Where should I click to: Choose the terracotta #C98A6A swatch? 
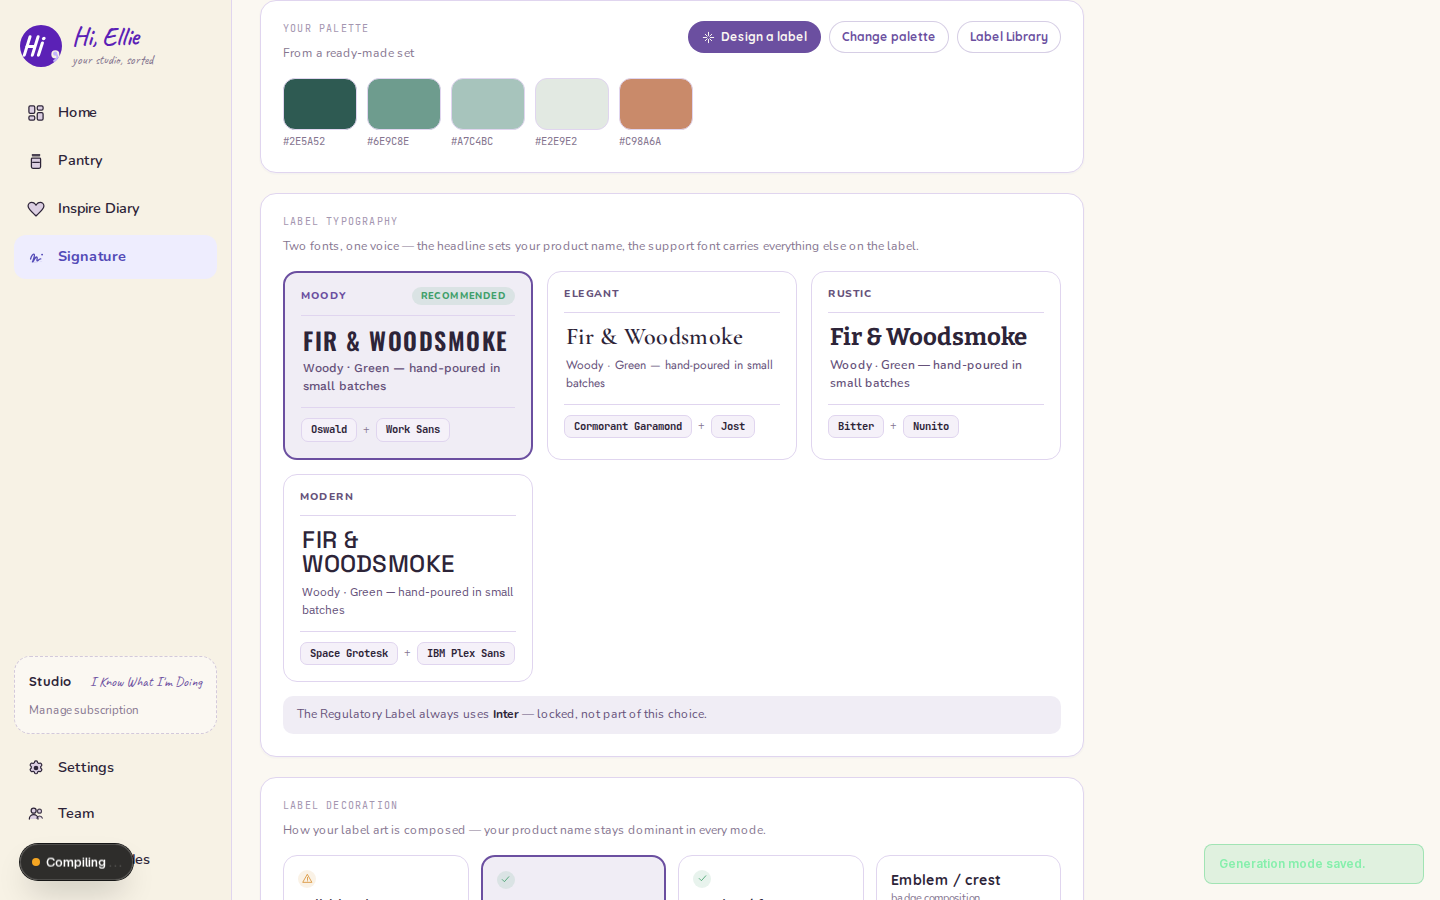point(656,104)
